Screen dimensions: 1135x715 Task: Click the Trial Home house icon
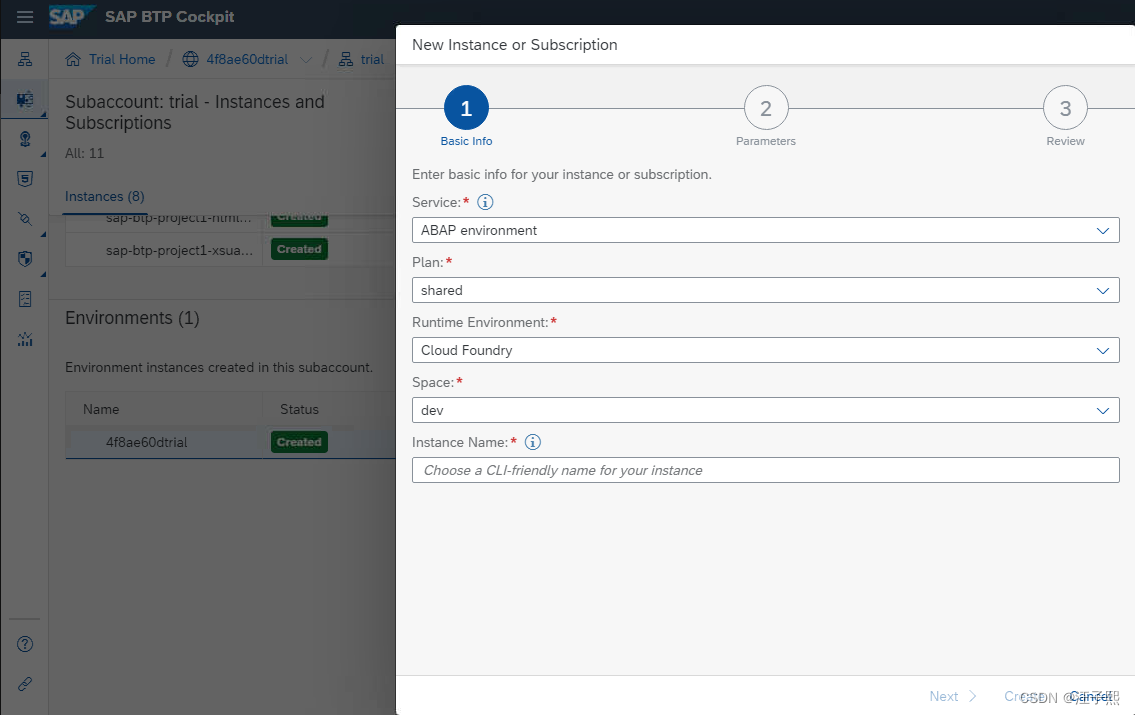click(x=73, y=59)
